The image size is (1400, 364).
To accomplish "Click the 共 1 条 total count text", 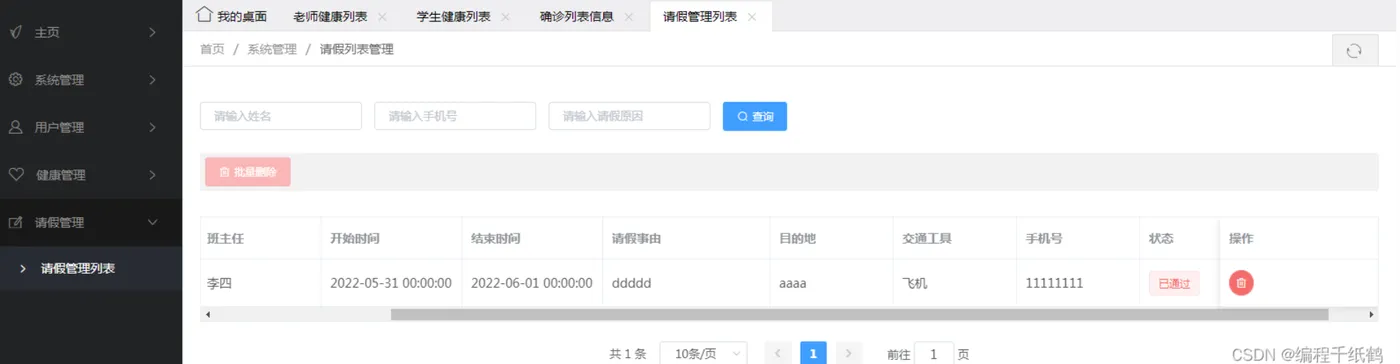I will tap(628, 354).
